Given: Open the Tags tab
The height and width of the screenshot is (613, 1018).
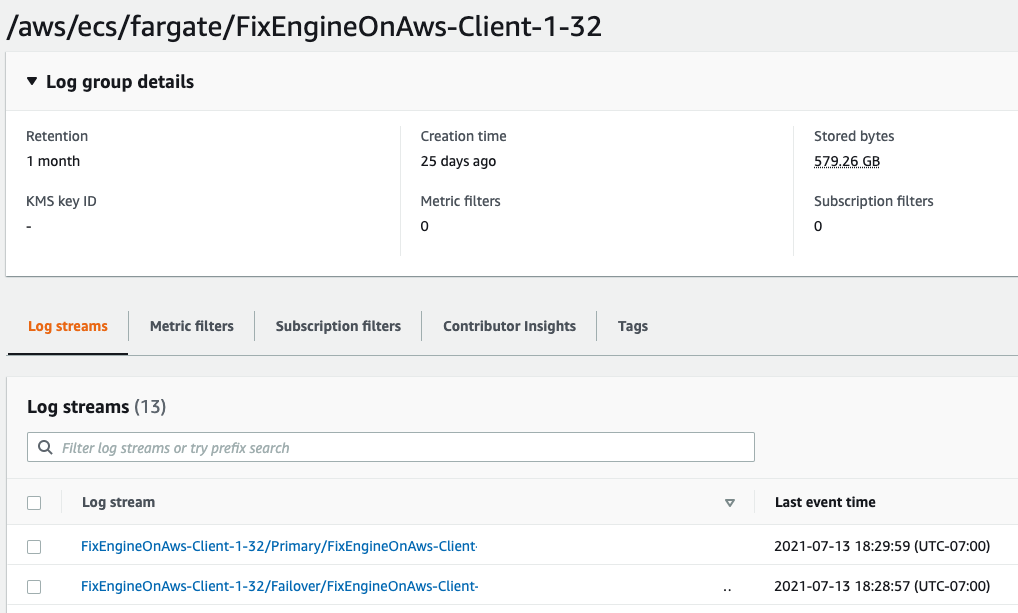Looking at the screenshot, I should [x=633, y=326].
